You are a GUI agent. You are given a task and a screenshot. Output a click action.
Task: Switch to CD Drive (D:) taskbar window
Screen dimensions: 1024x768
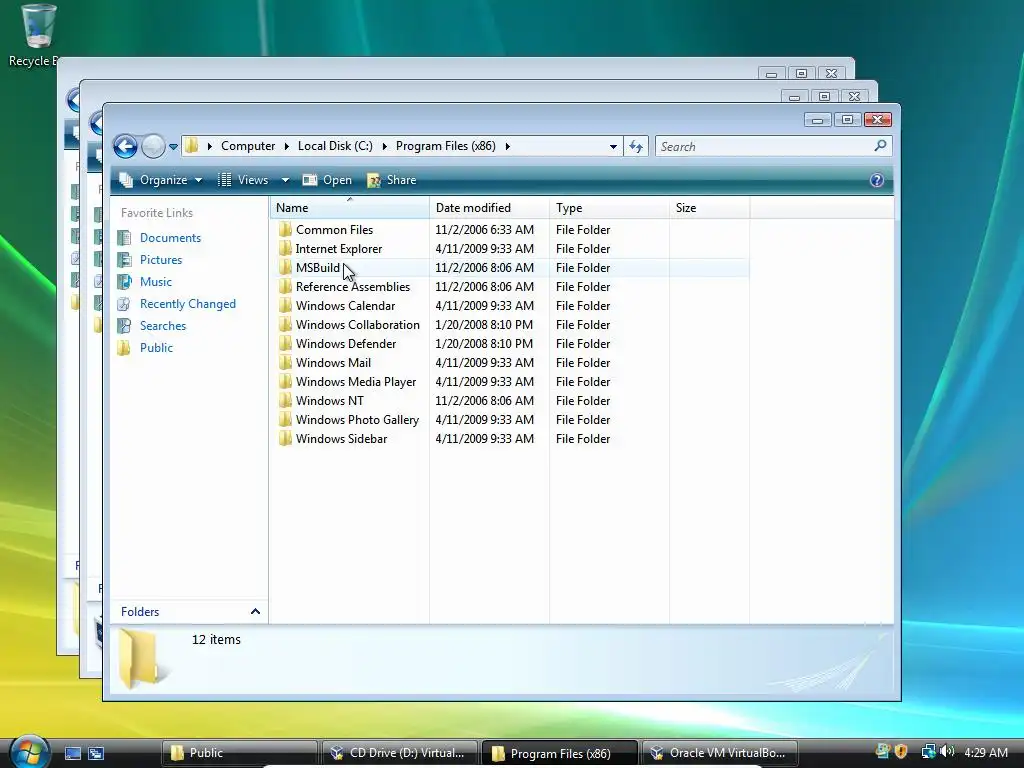[398, 753]
